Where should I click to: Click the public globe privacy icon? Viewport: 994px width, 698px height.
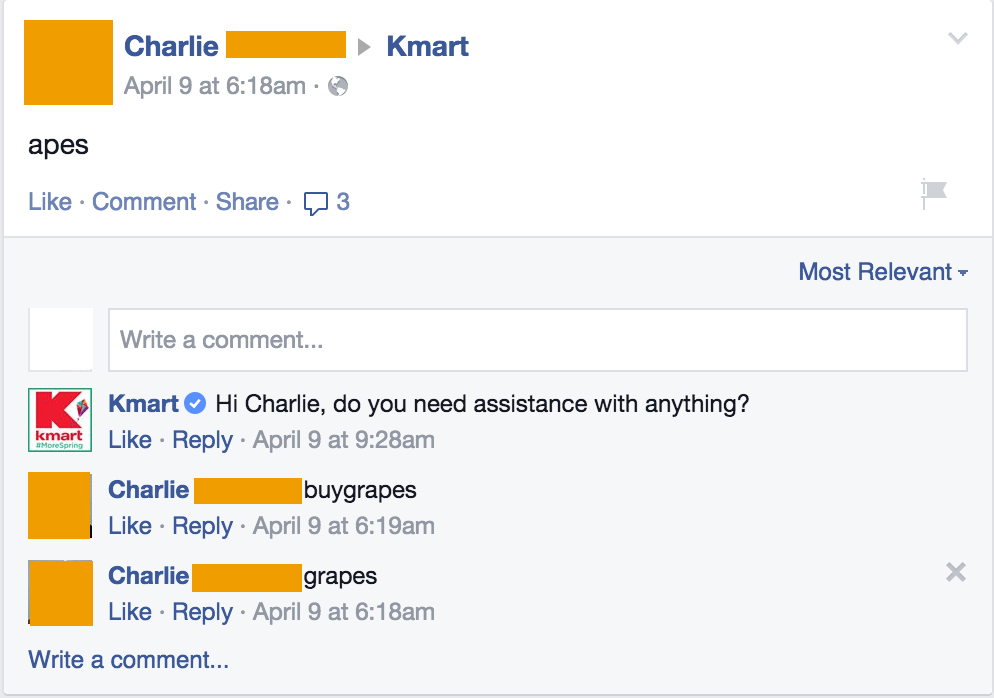click(x=338, y=86)
